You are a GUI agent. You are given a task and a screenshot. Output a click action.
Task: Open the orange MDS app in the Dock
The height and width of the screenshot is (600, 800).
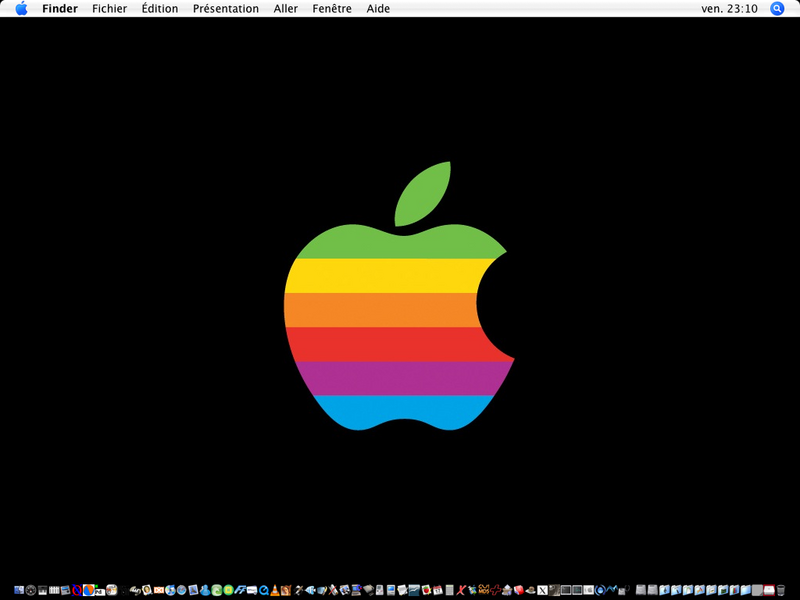484,590
